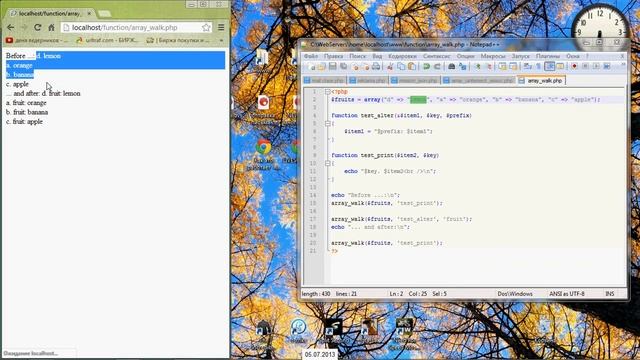Image resolution: width=640 pixels, height=360 pixels.
Task: Open the Макросы menu
Action: 493,56
